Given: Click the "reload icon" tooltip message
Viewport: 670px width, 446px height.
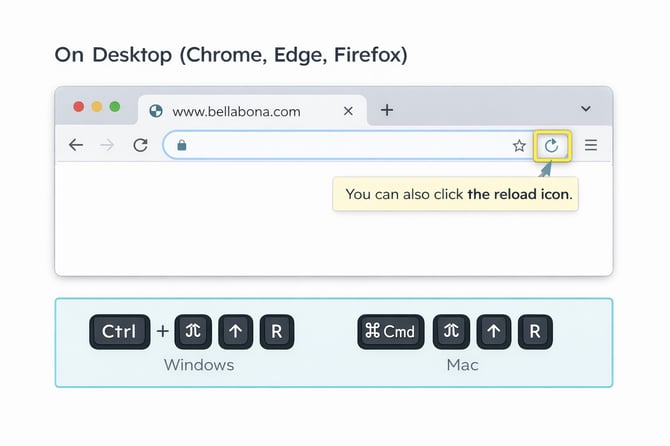Looking at the screenshot, I should [x=458, y=194].
